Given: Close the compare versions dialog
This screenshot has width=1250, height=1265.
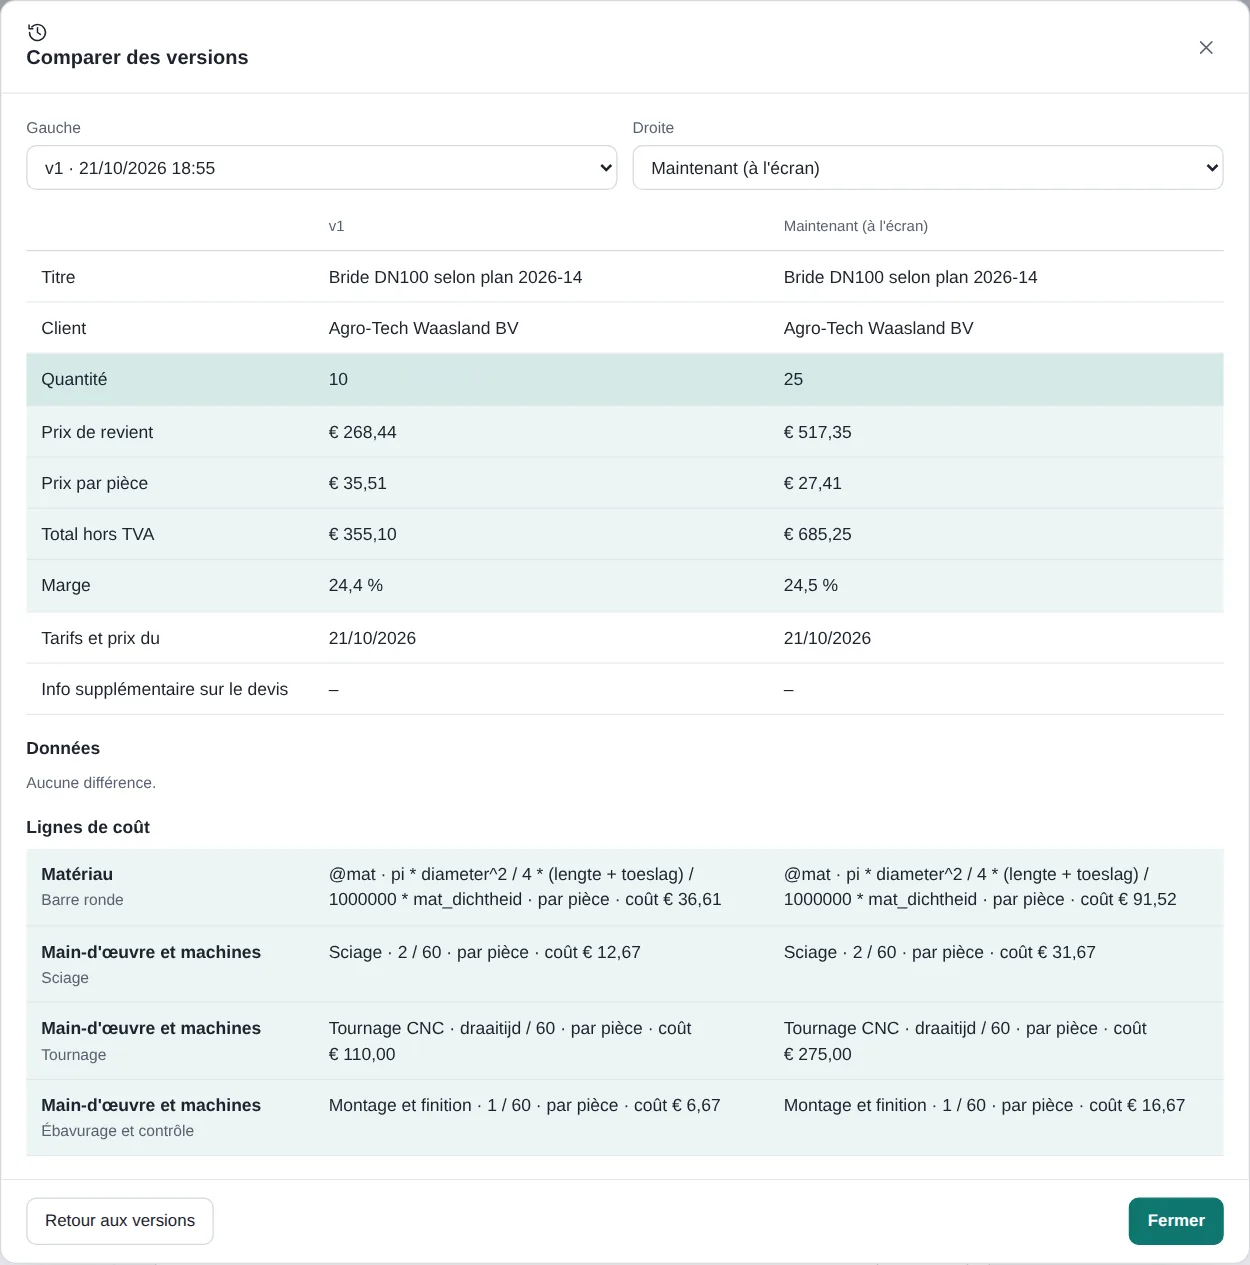Looking at the screenshot, I should (x=1206, y=47).
